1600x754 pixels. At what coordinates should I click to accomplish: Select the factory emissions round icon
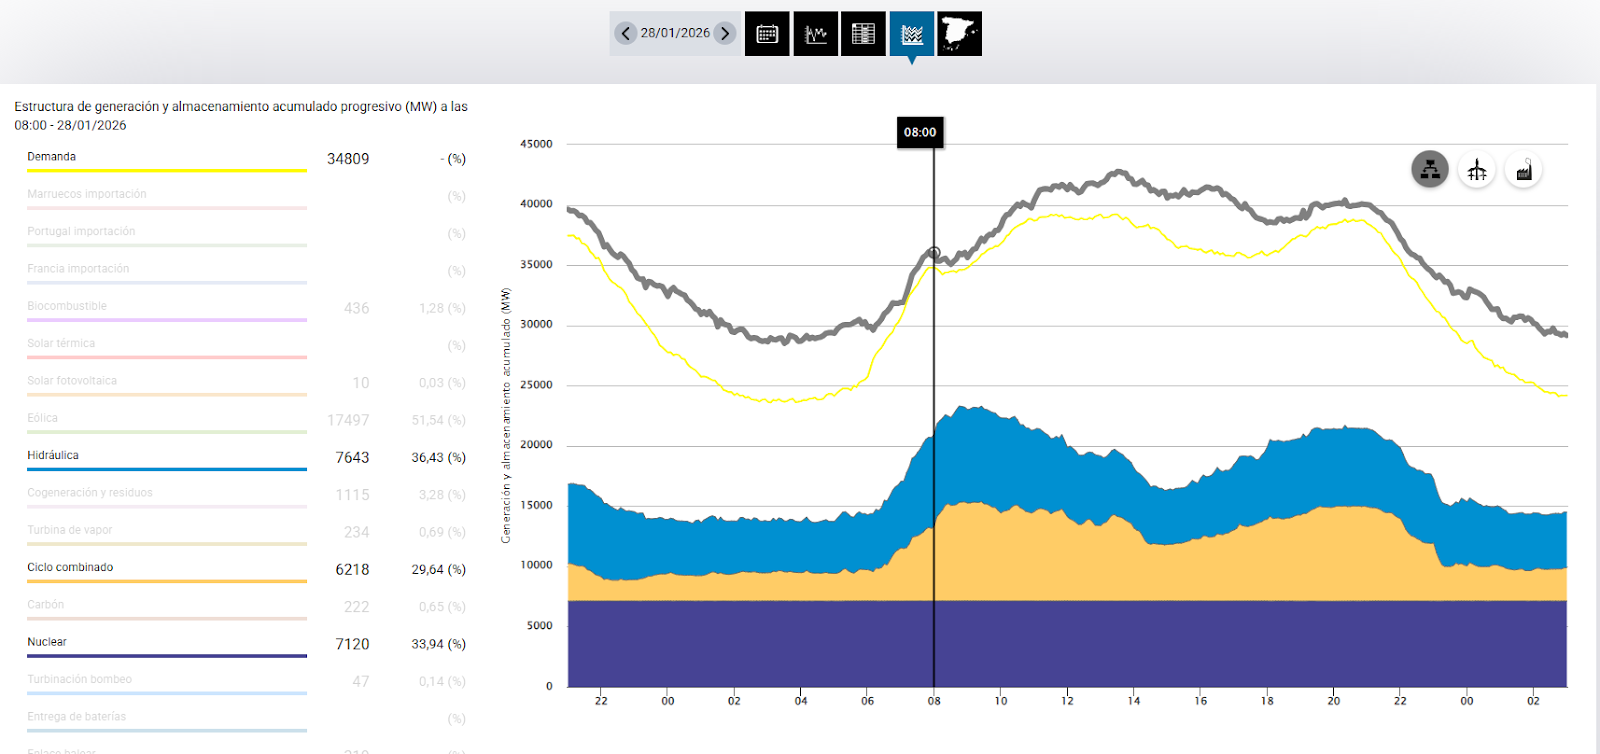pyautogui.click(x=1523, y=170)
